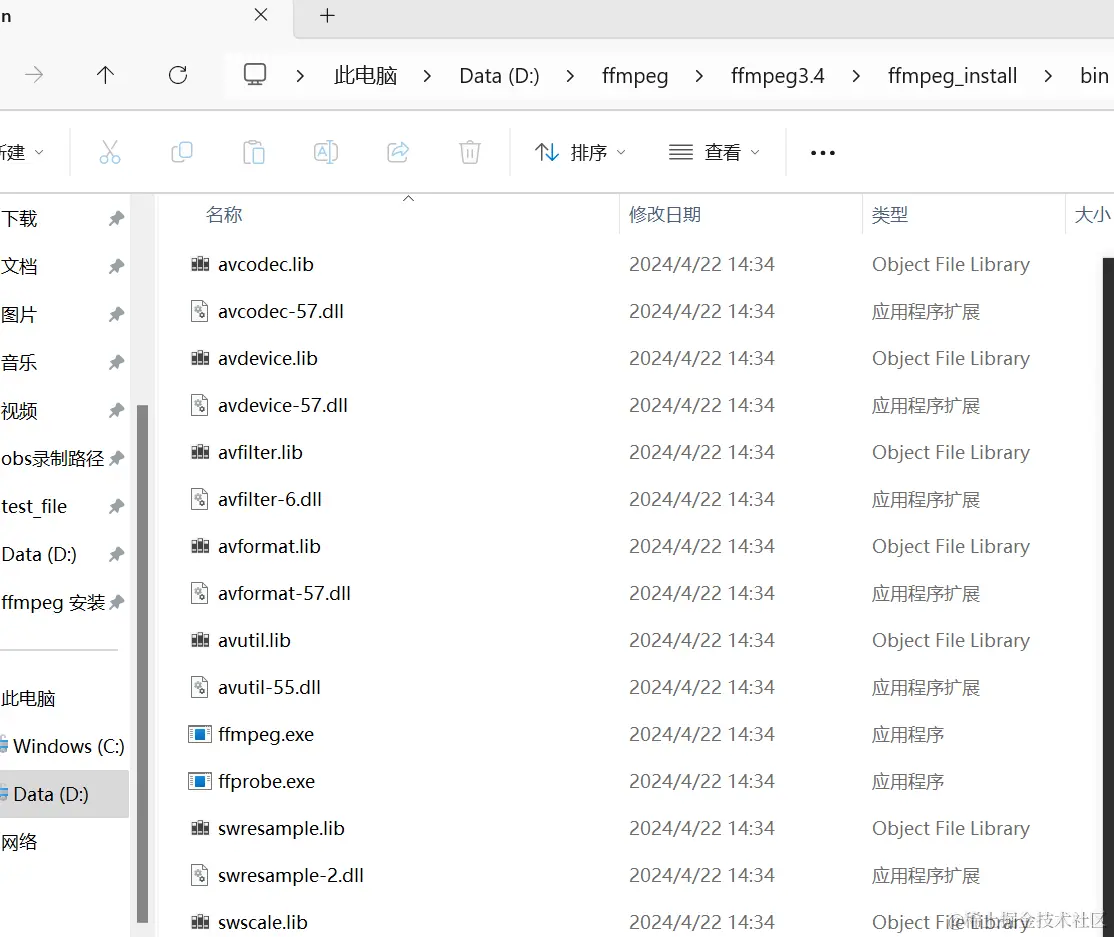
Task: Navigate to 此电脑 in breadcrumb
Action: click(365, 75)
